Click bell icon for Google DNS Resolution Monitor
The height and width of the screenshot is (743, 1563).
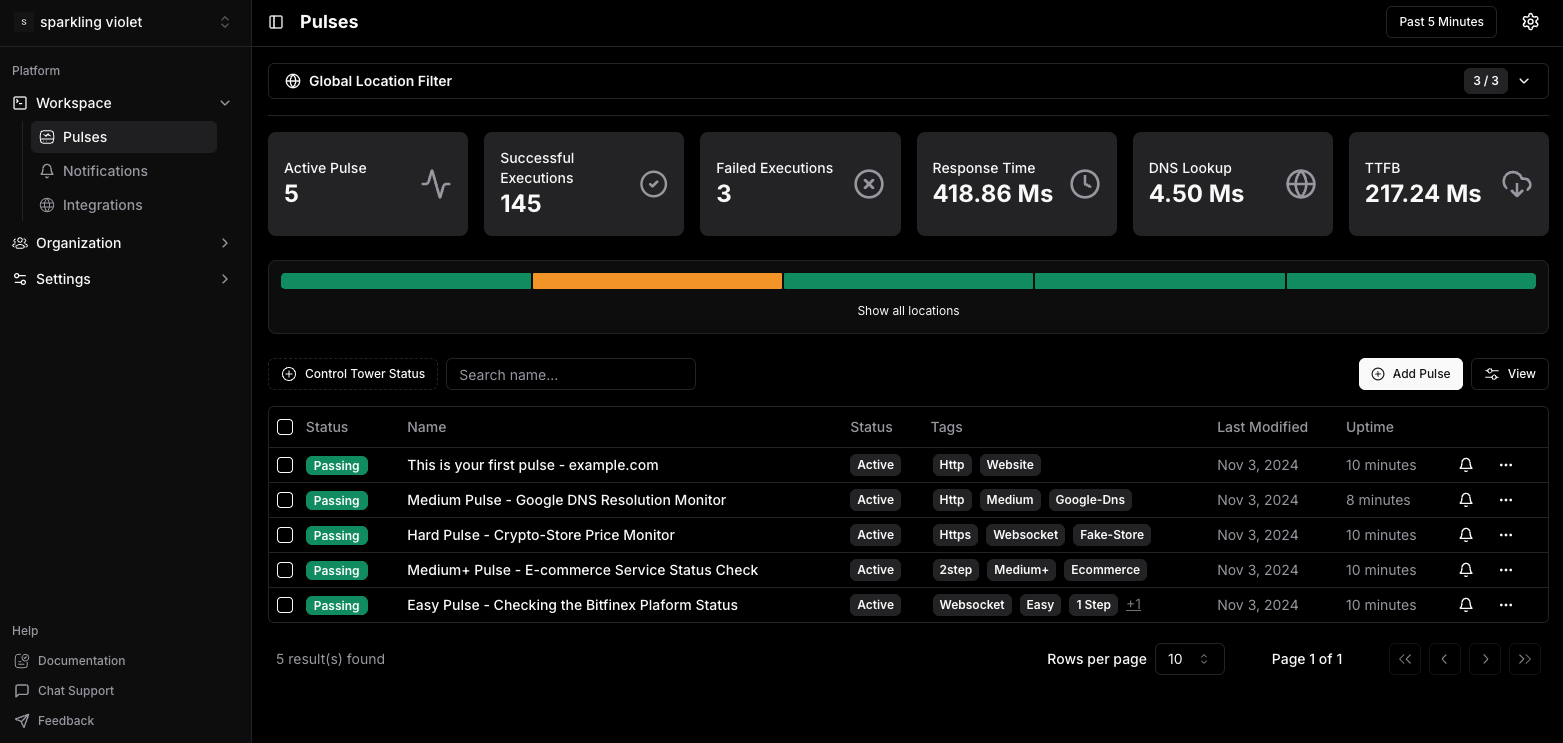click(1466, 500)
